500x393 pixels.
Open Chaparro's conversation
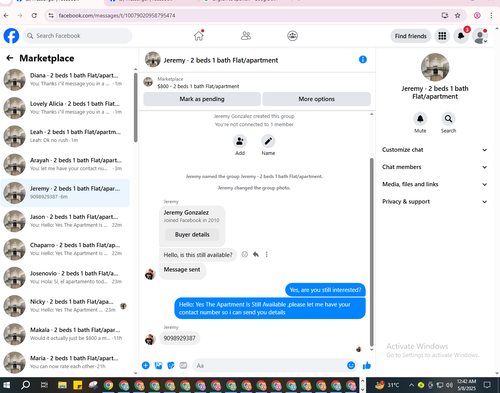[65, 249]
